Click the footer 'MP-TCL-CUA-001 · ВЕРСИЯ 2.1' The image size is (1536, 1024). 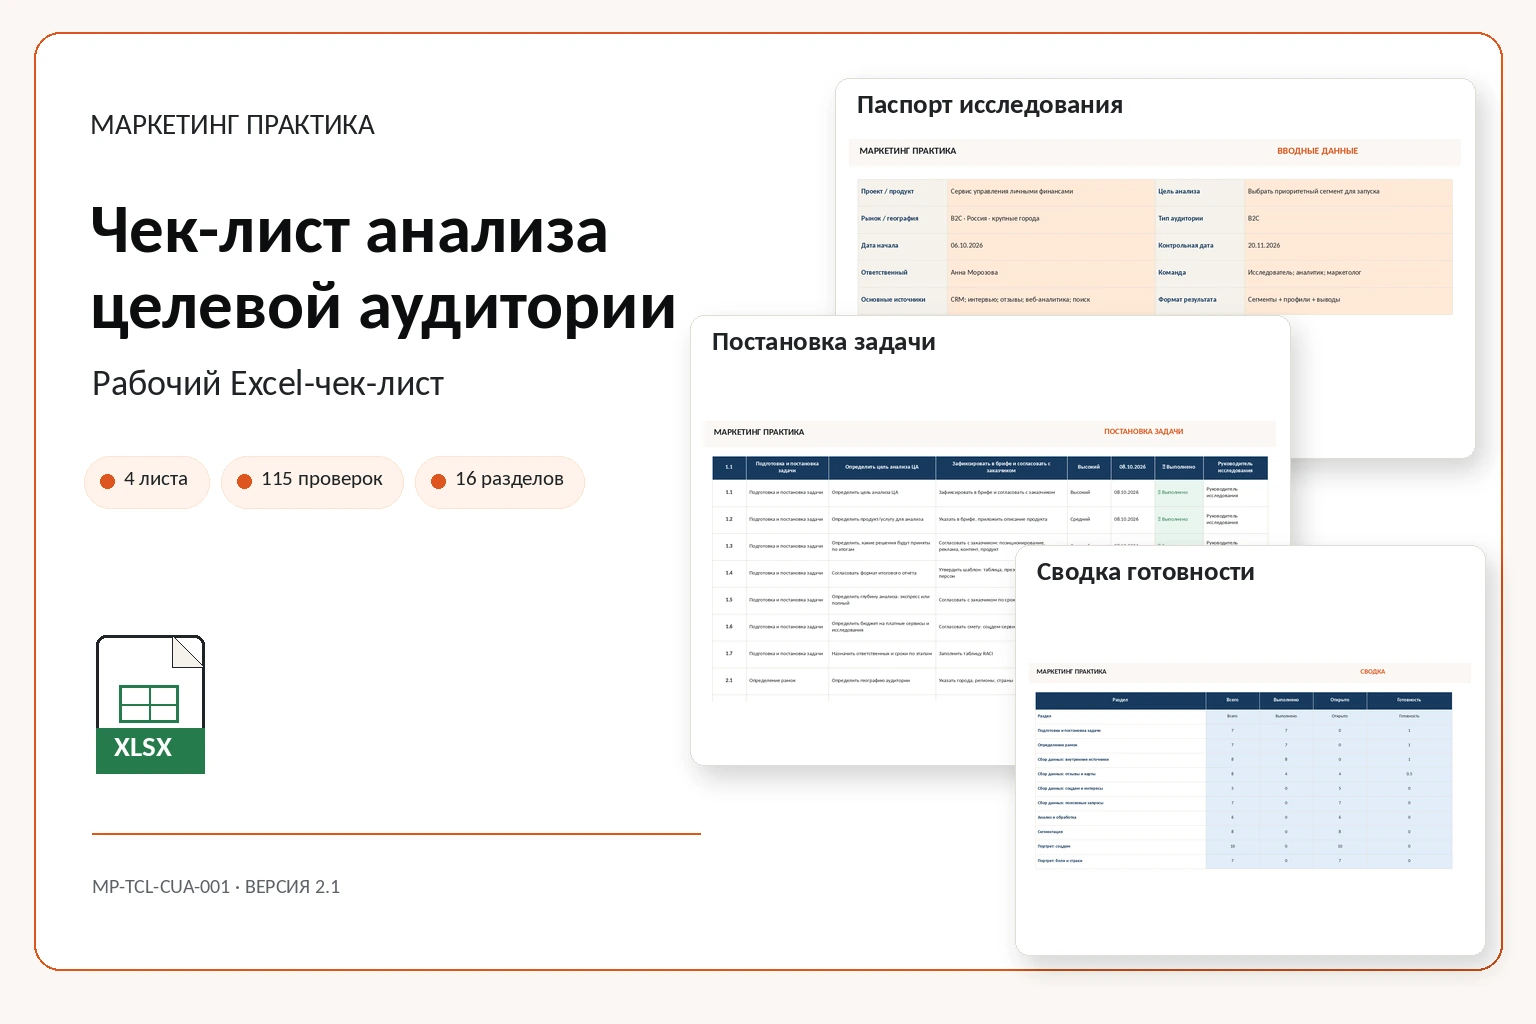point(216,887)
